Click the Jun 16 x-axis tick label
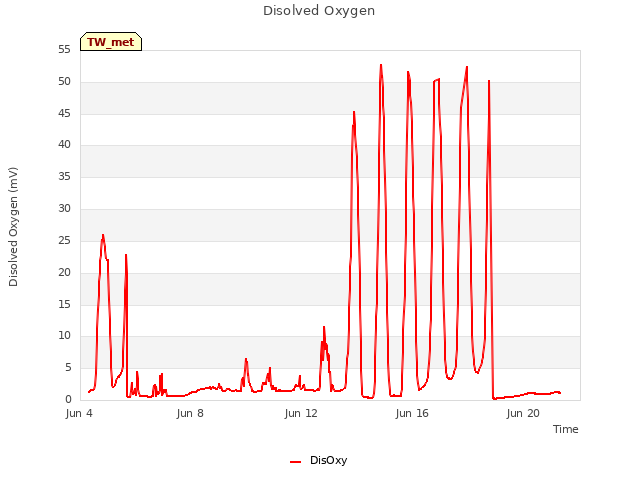Screen dimensions: 640x480 pyautogui.click(x=412, y=413)
